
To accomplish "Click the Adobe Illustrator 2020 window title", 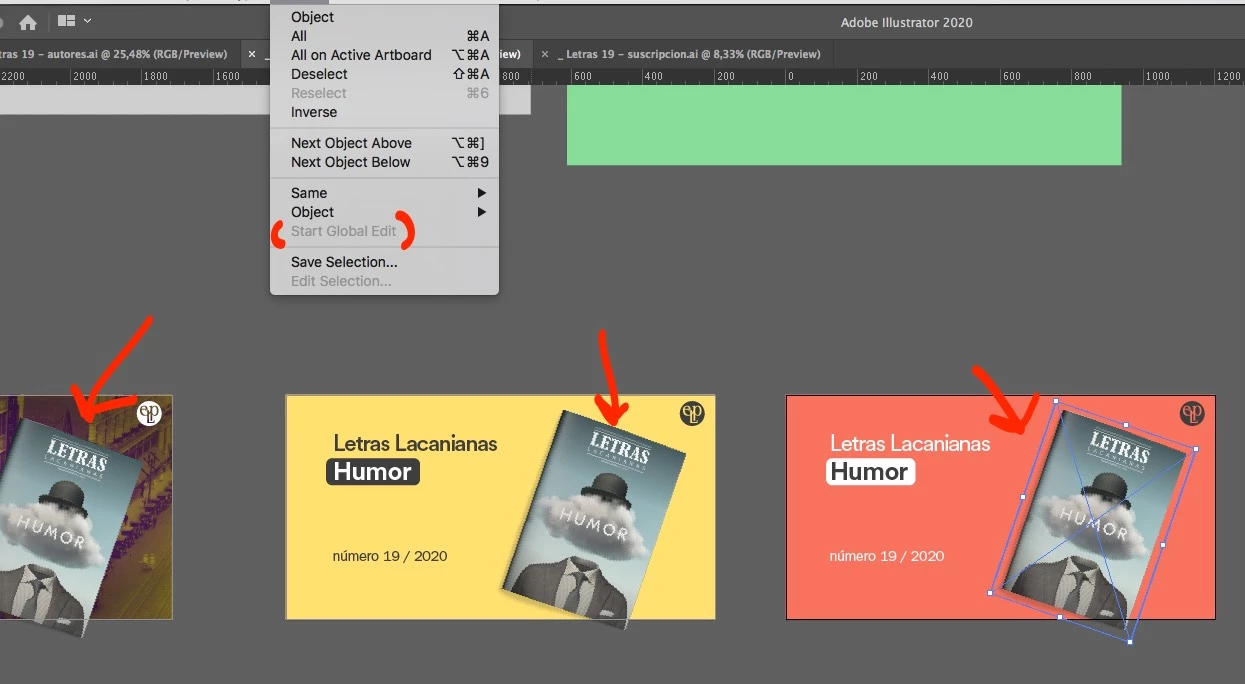I will 906,22.
